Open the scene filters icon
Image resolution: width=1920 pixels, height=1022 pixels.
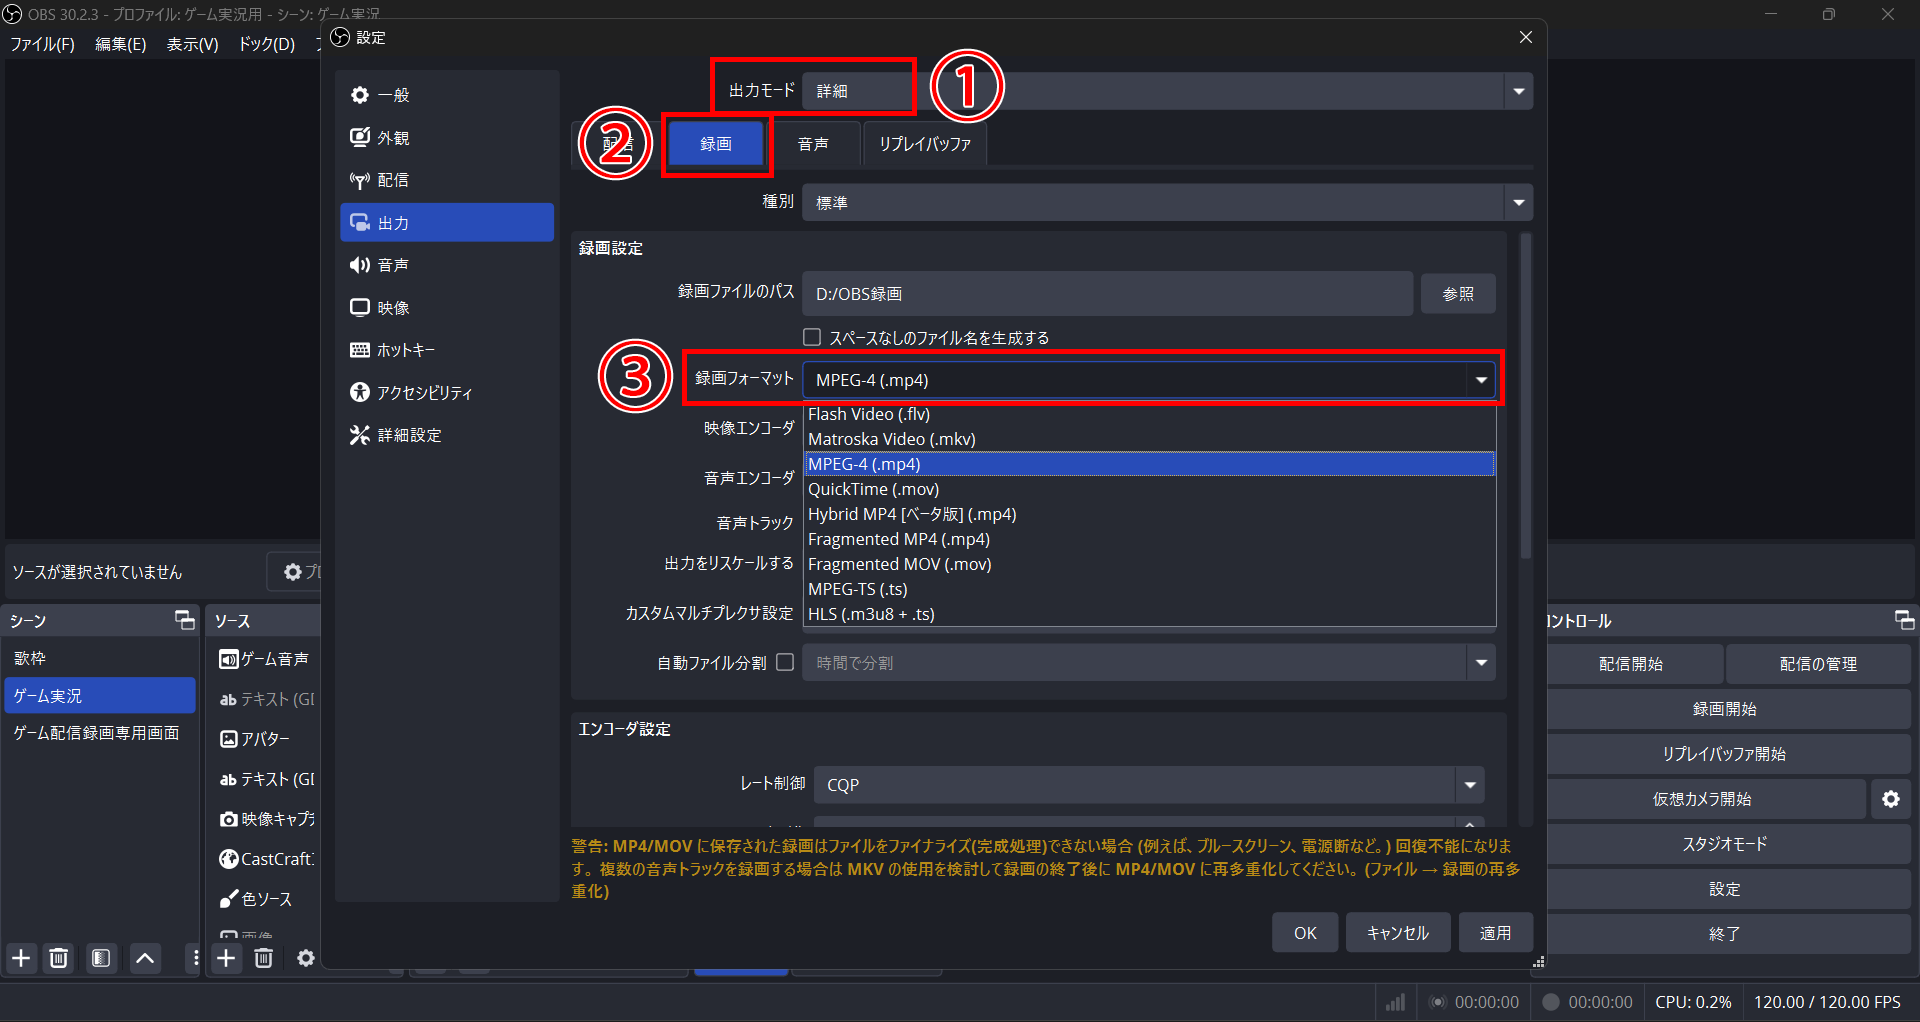[x=101, y=958]
